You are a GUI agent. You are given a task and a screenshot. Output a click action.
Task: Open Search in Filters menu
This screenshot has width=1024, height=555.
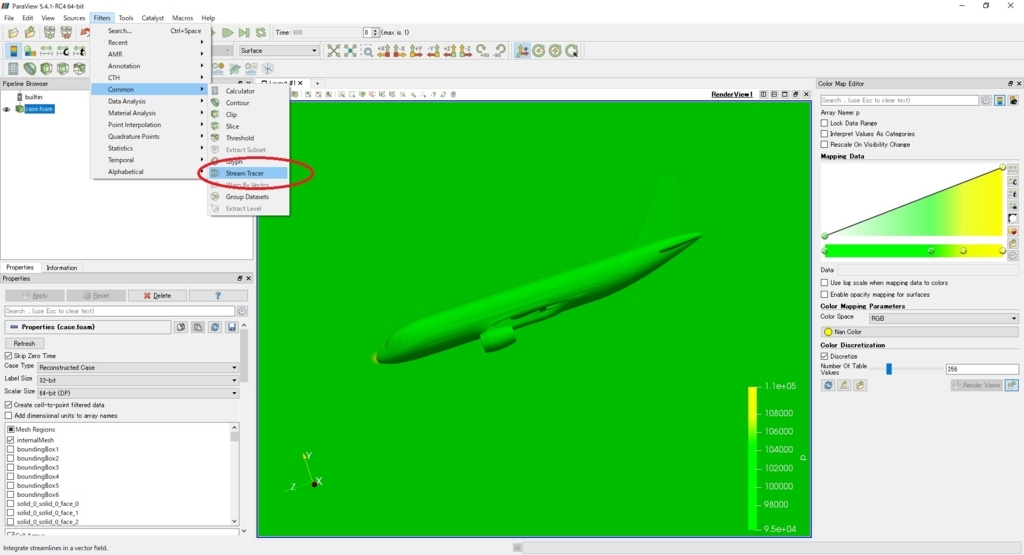(x=149, y=31)
